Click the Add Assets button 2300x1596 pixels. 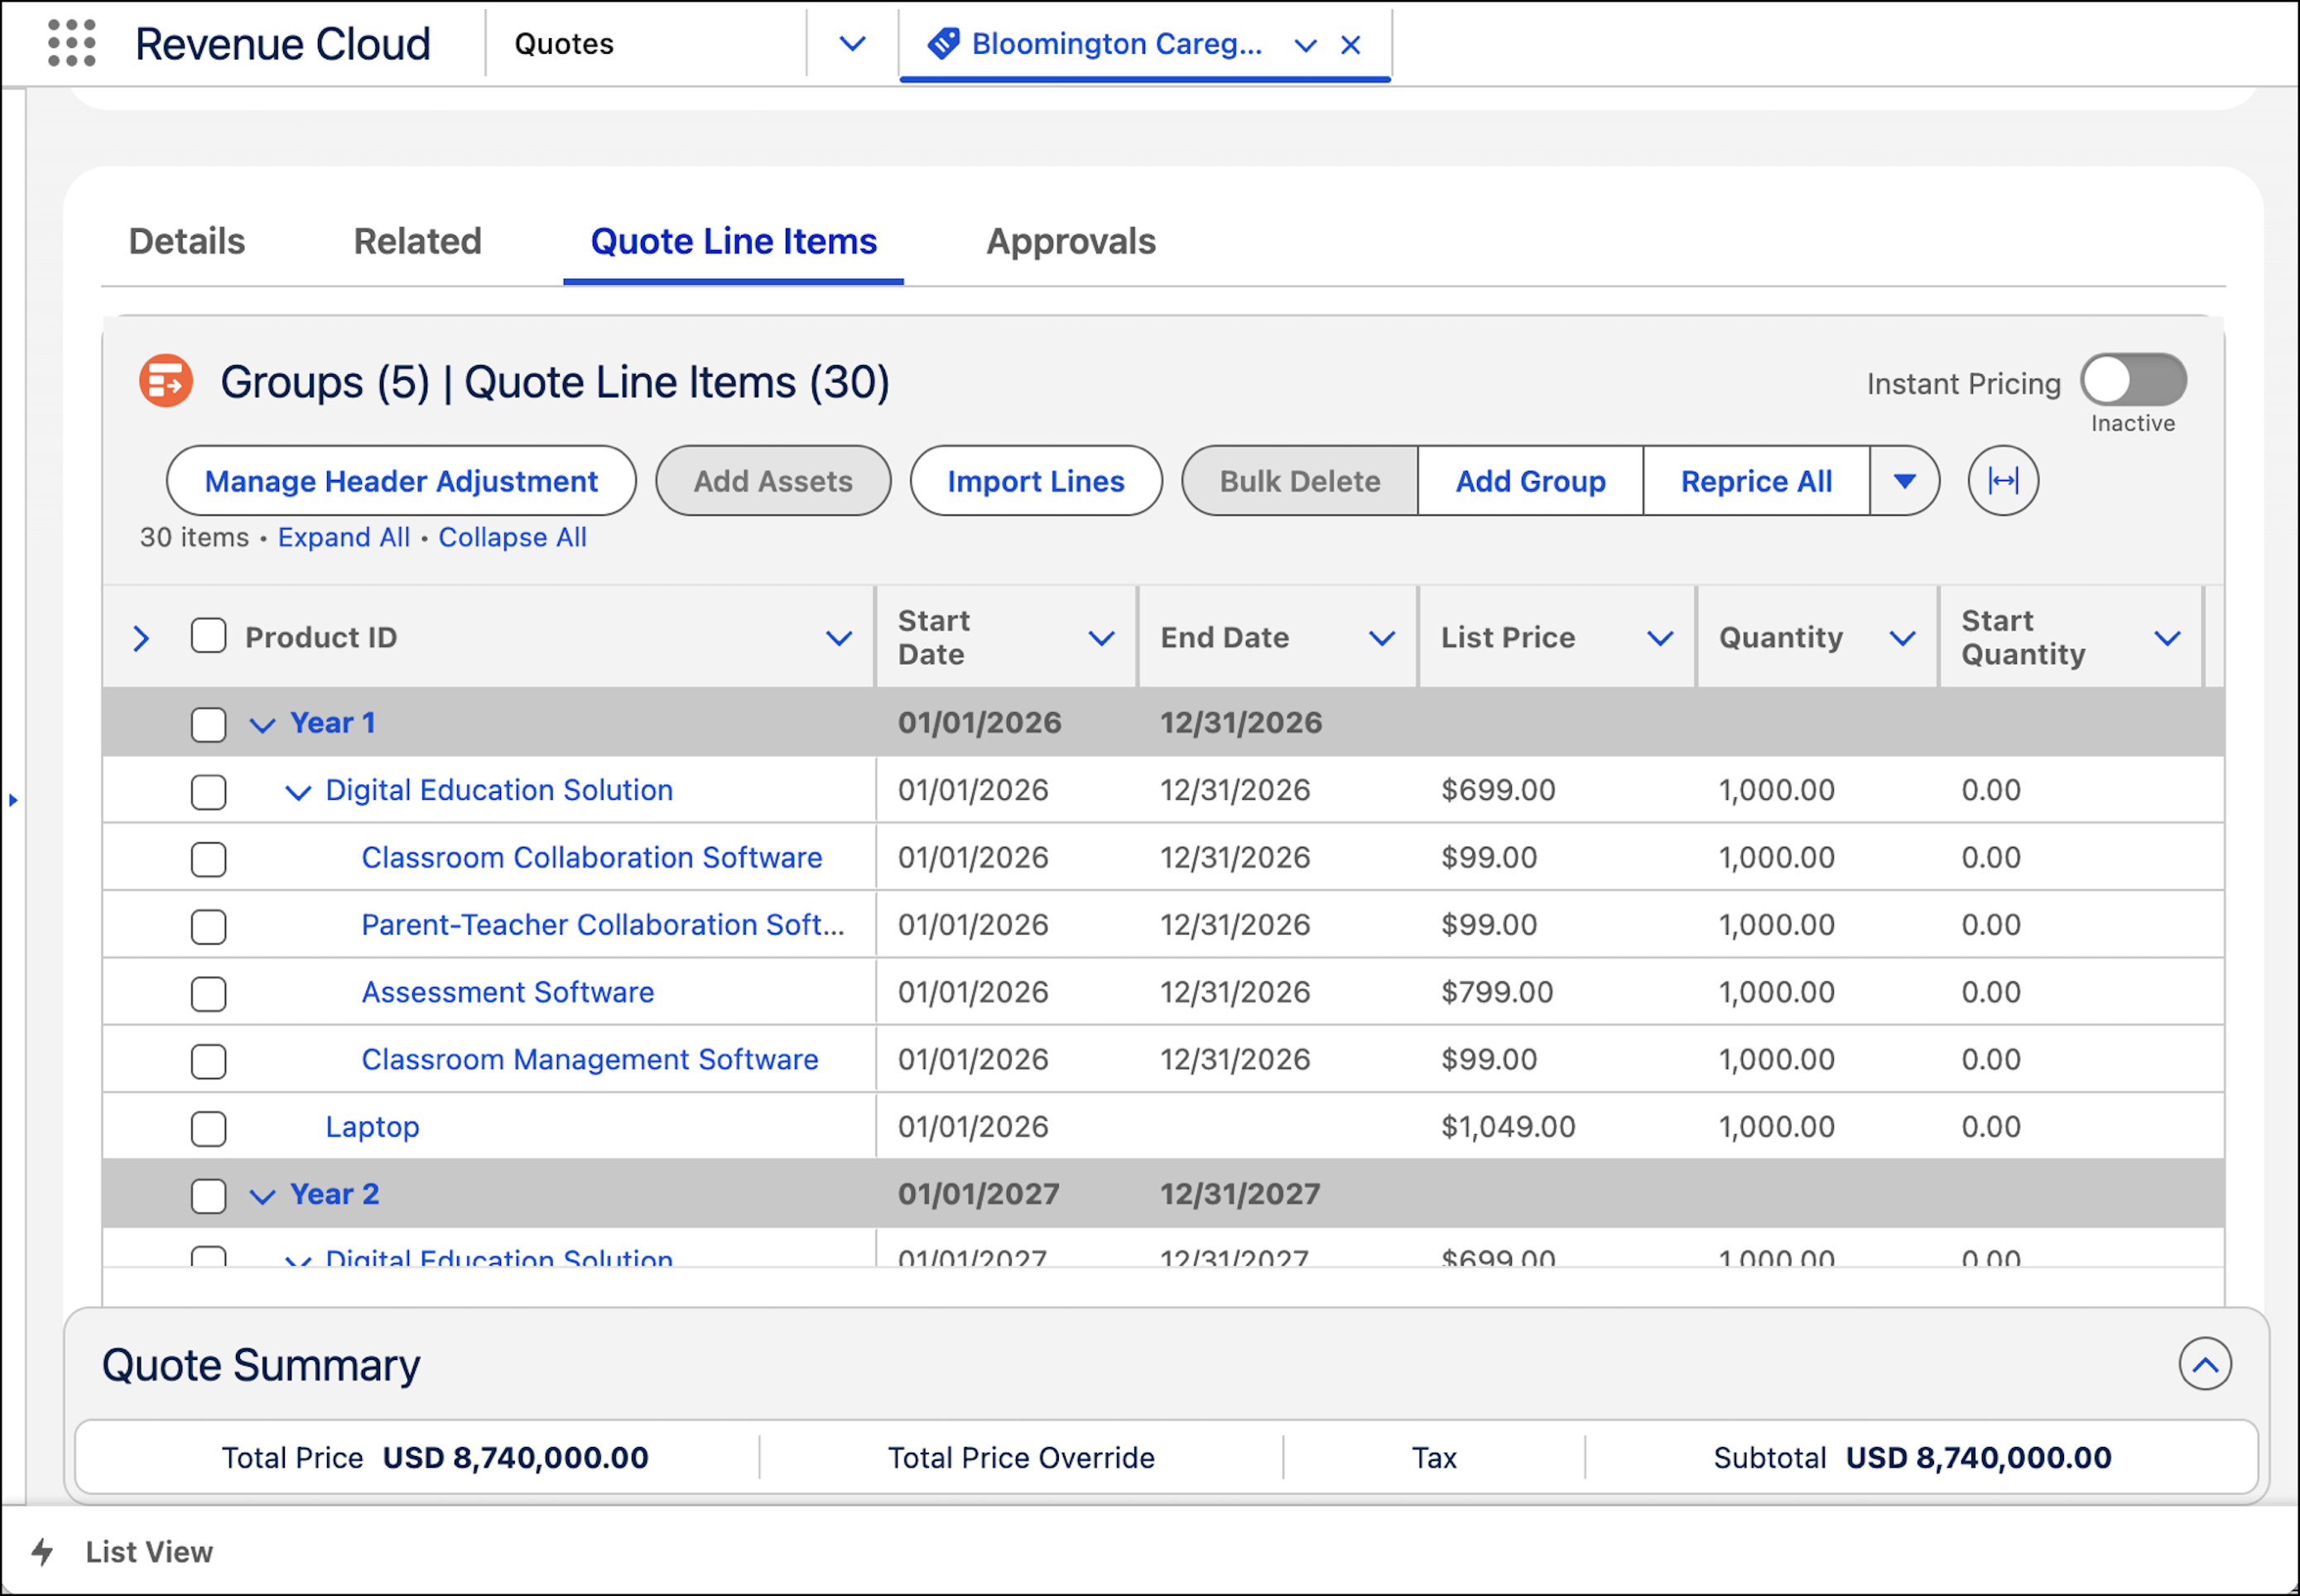pyautogui.click(x=773, y=481)
